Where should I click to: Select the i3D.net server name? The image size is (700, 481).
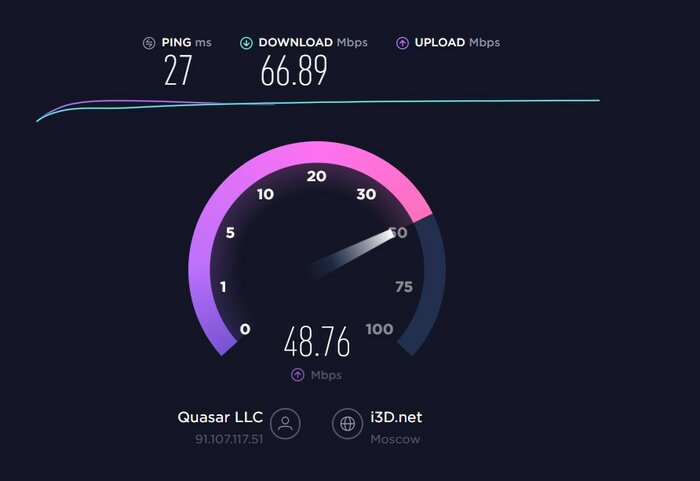(396, 417)
